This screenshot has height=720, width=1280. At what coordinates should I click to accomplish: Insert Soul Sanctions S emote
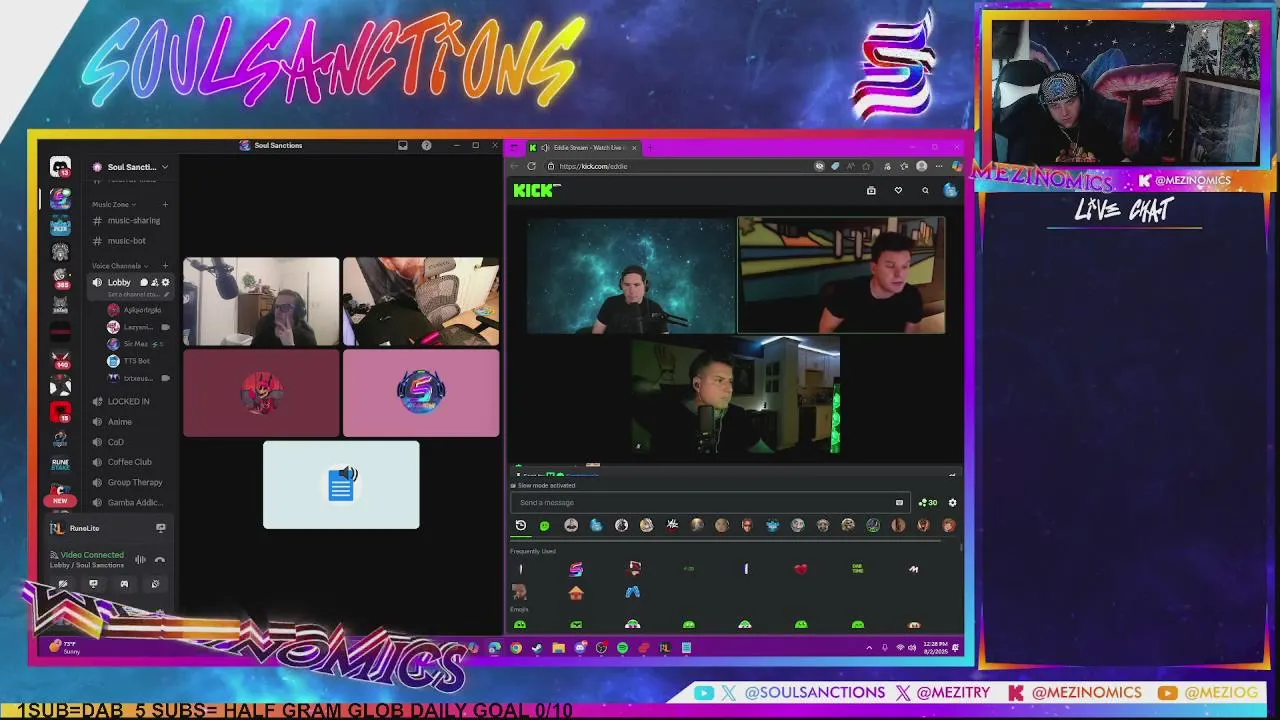coord(576,569)
